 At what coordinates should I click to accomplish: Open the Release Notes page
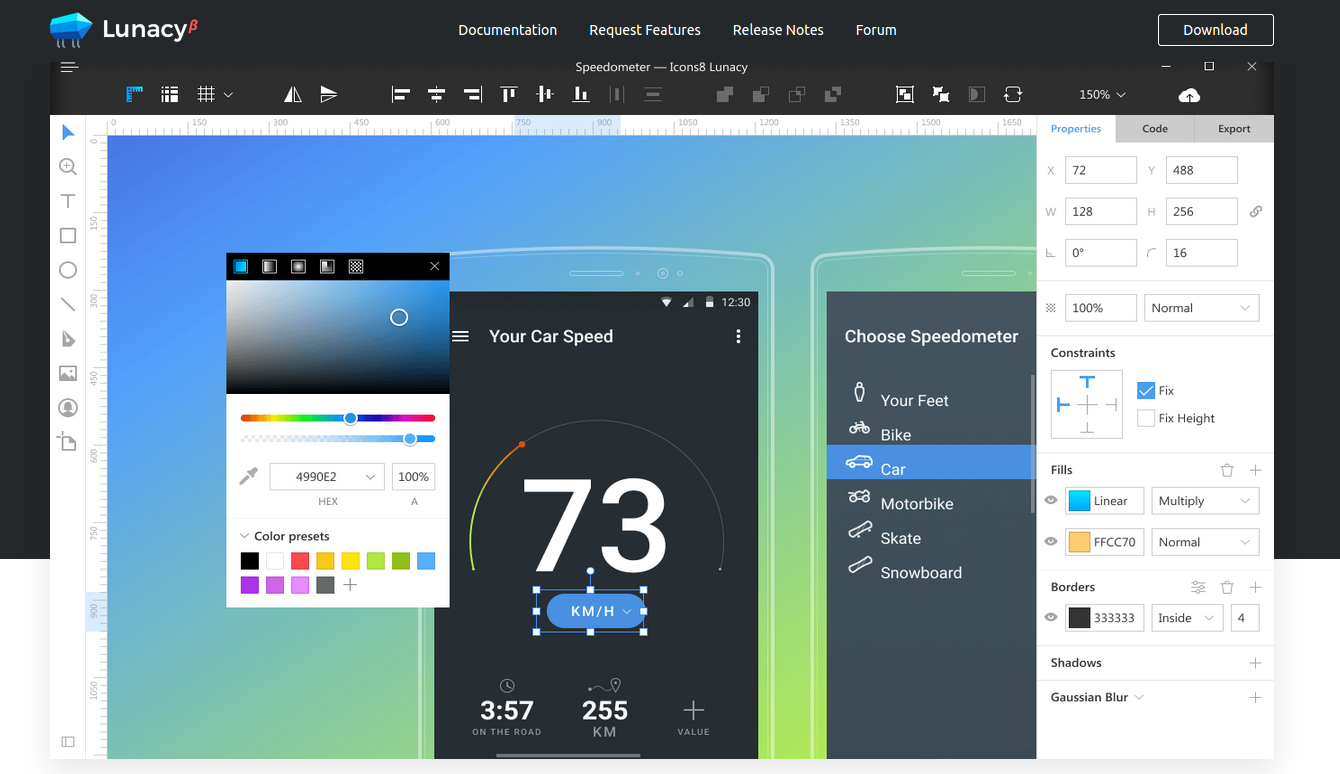778,30
